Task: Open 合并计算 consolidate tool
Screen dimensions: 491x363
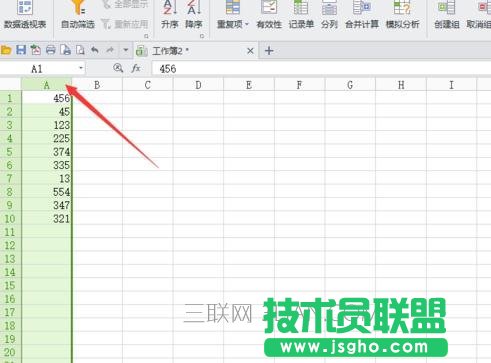Action: tap(362, 15)
